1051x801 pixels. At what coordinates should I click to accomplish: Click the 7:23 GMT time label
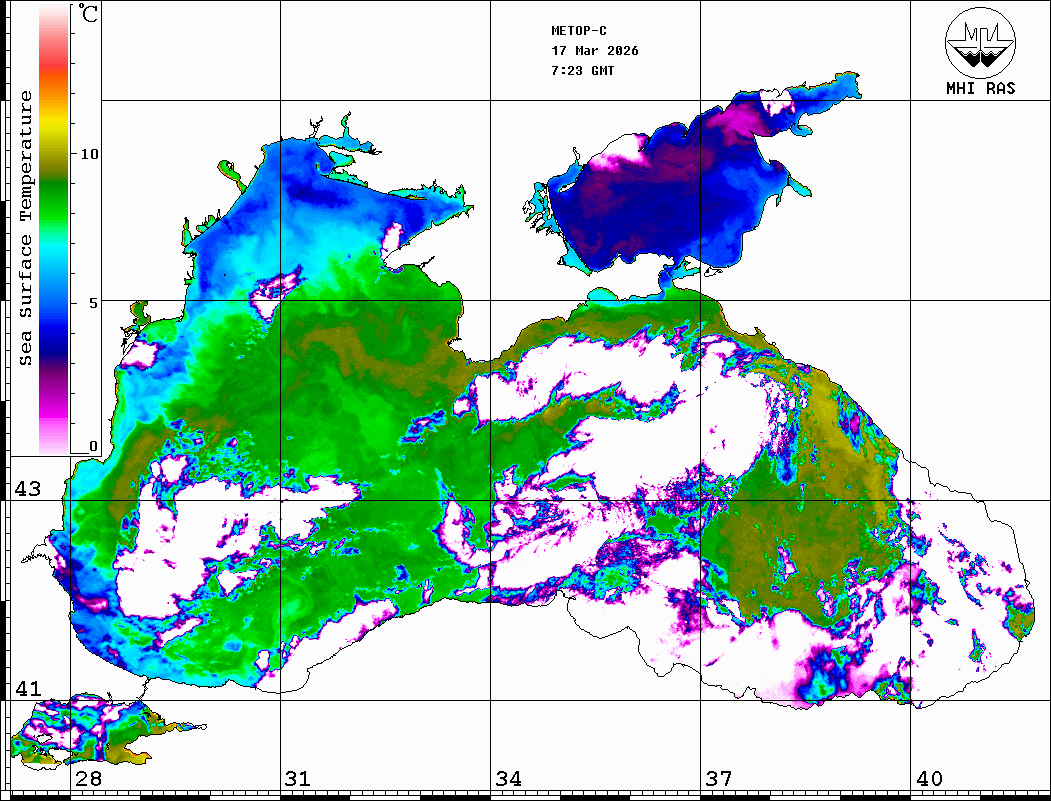coord(583,71)
